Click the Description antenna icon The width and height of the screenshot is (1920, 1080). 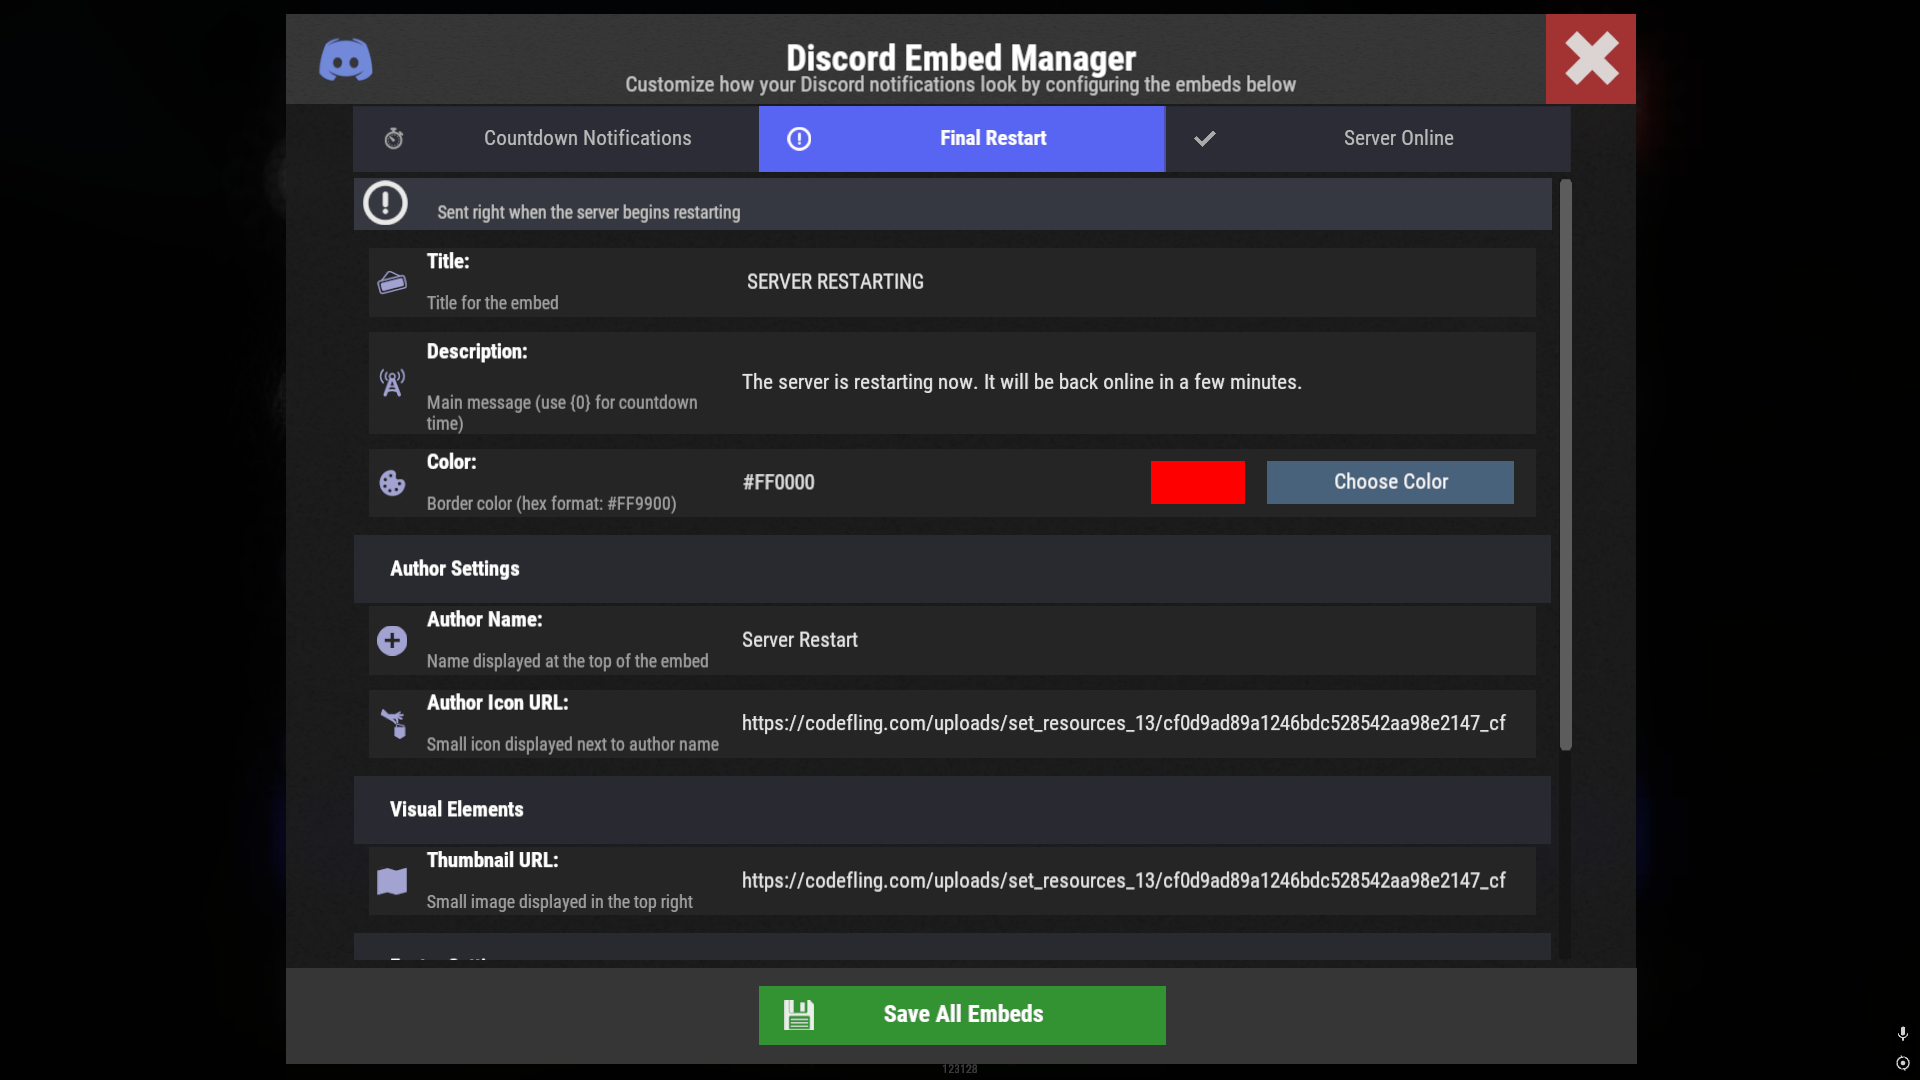(392, 383)
